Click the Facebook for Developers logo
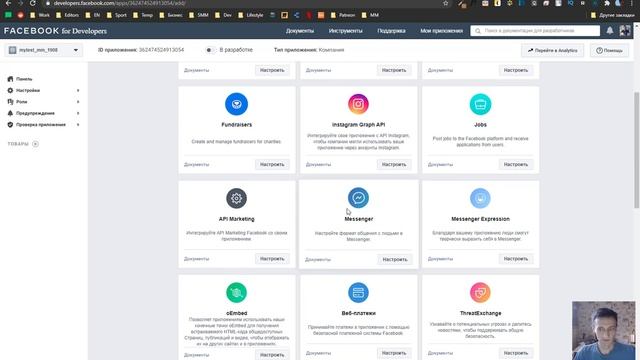 pos(56,31)
